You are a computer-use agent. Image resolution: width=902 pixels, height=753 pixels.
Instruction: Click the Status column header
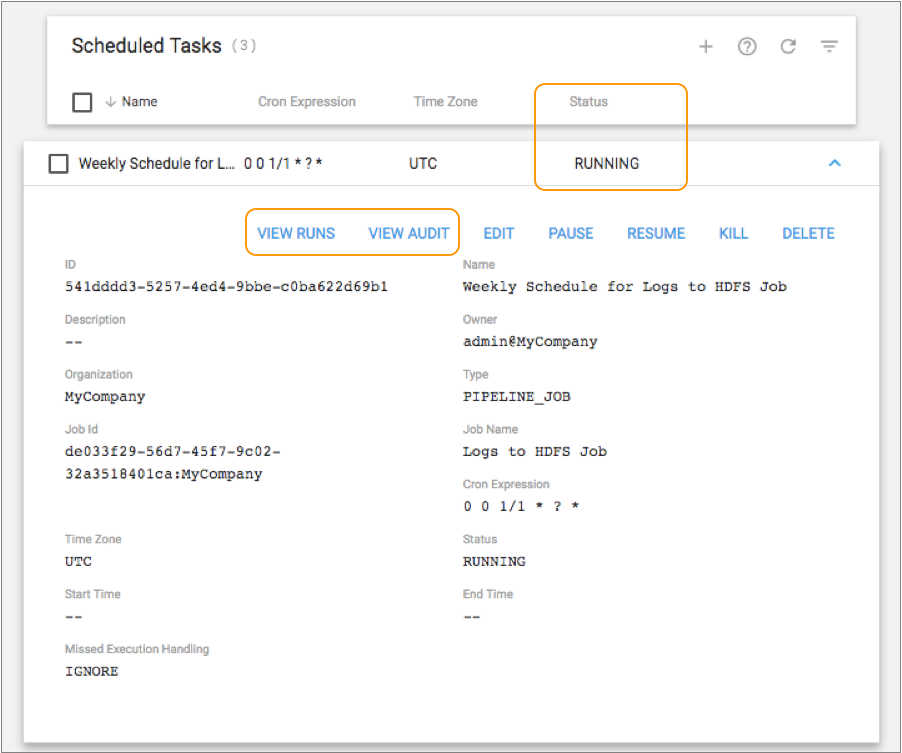tap(588, 102)
